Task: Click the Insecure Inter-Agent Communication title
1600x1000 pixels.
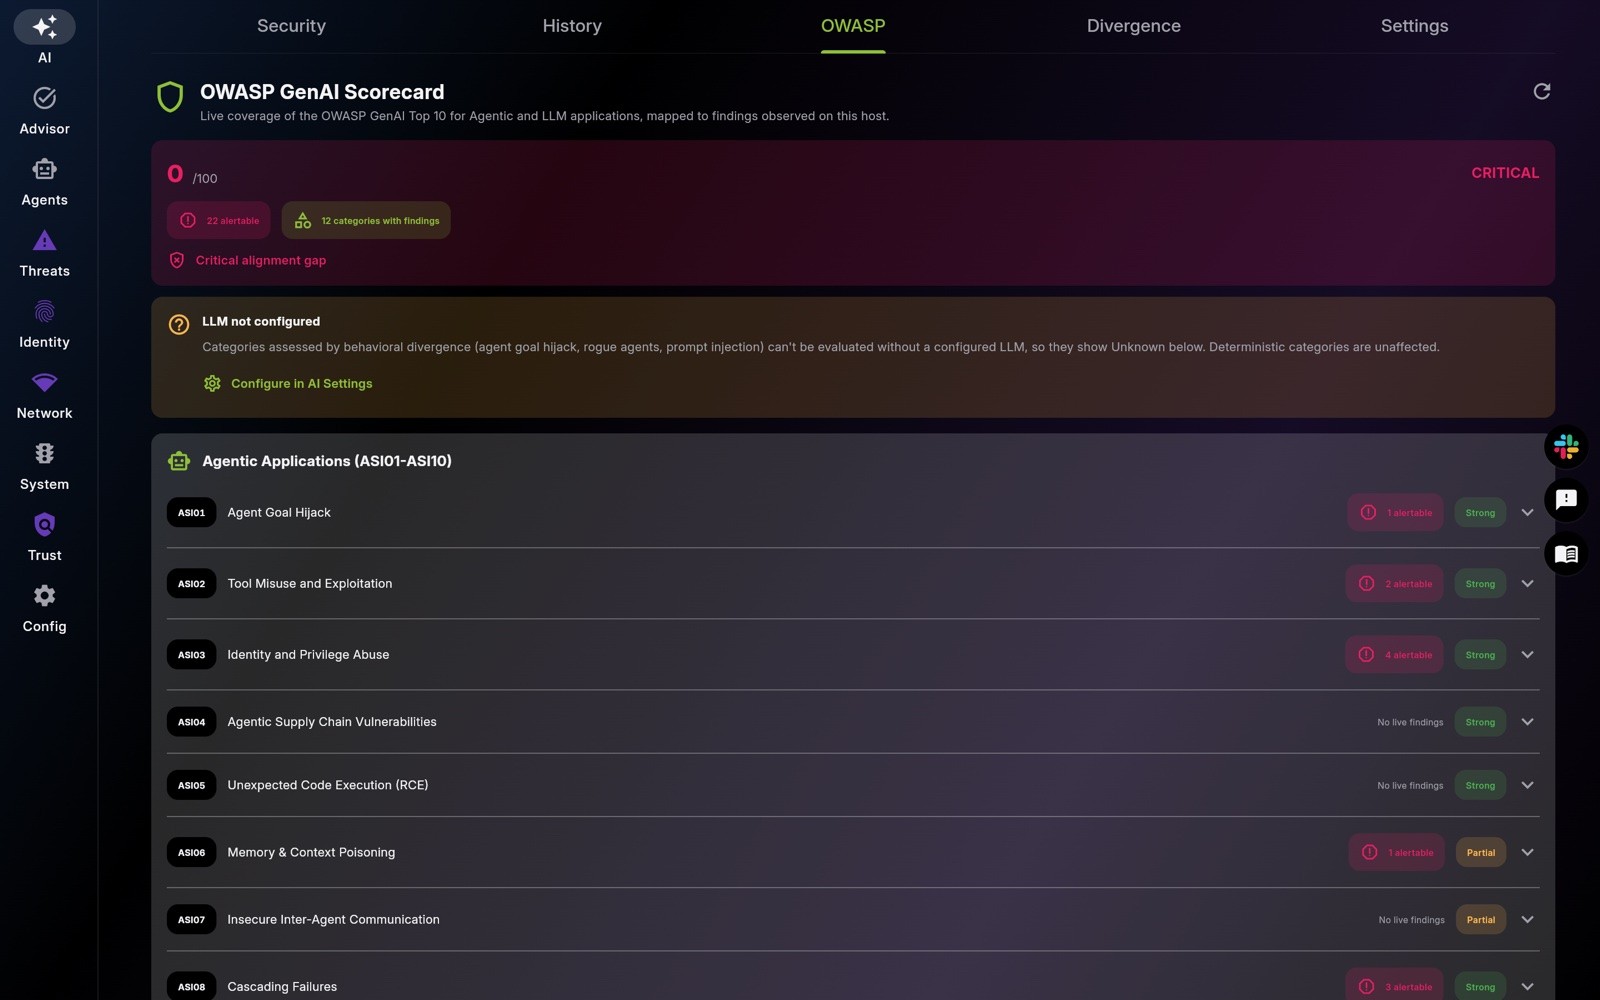Action: 333,919
